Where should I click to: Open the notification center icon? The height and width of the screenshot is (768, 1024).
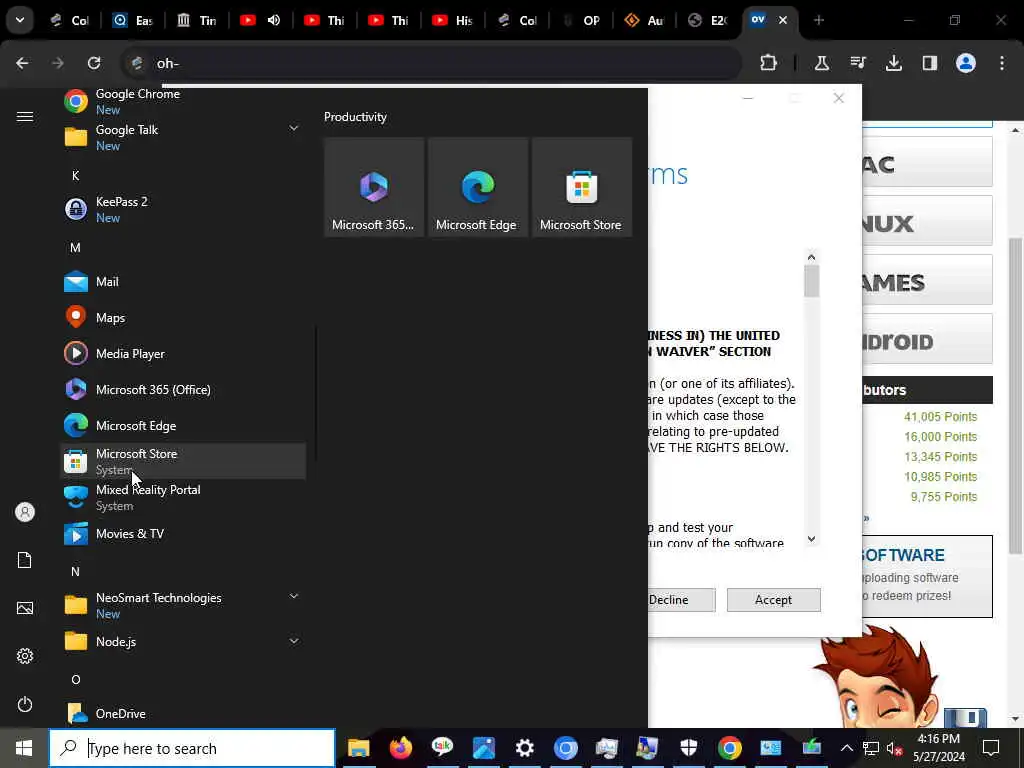tap(991, 748)
